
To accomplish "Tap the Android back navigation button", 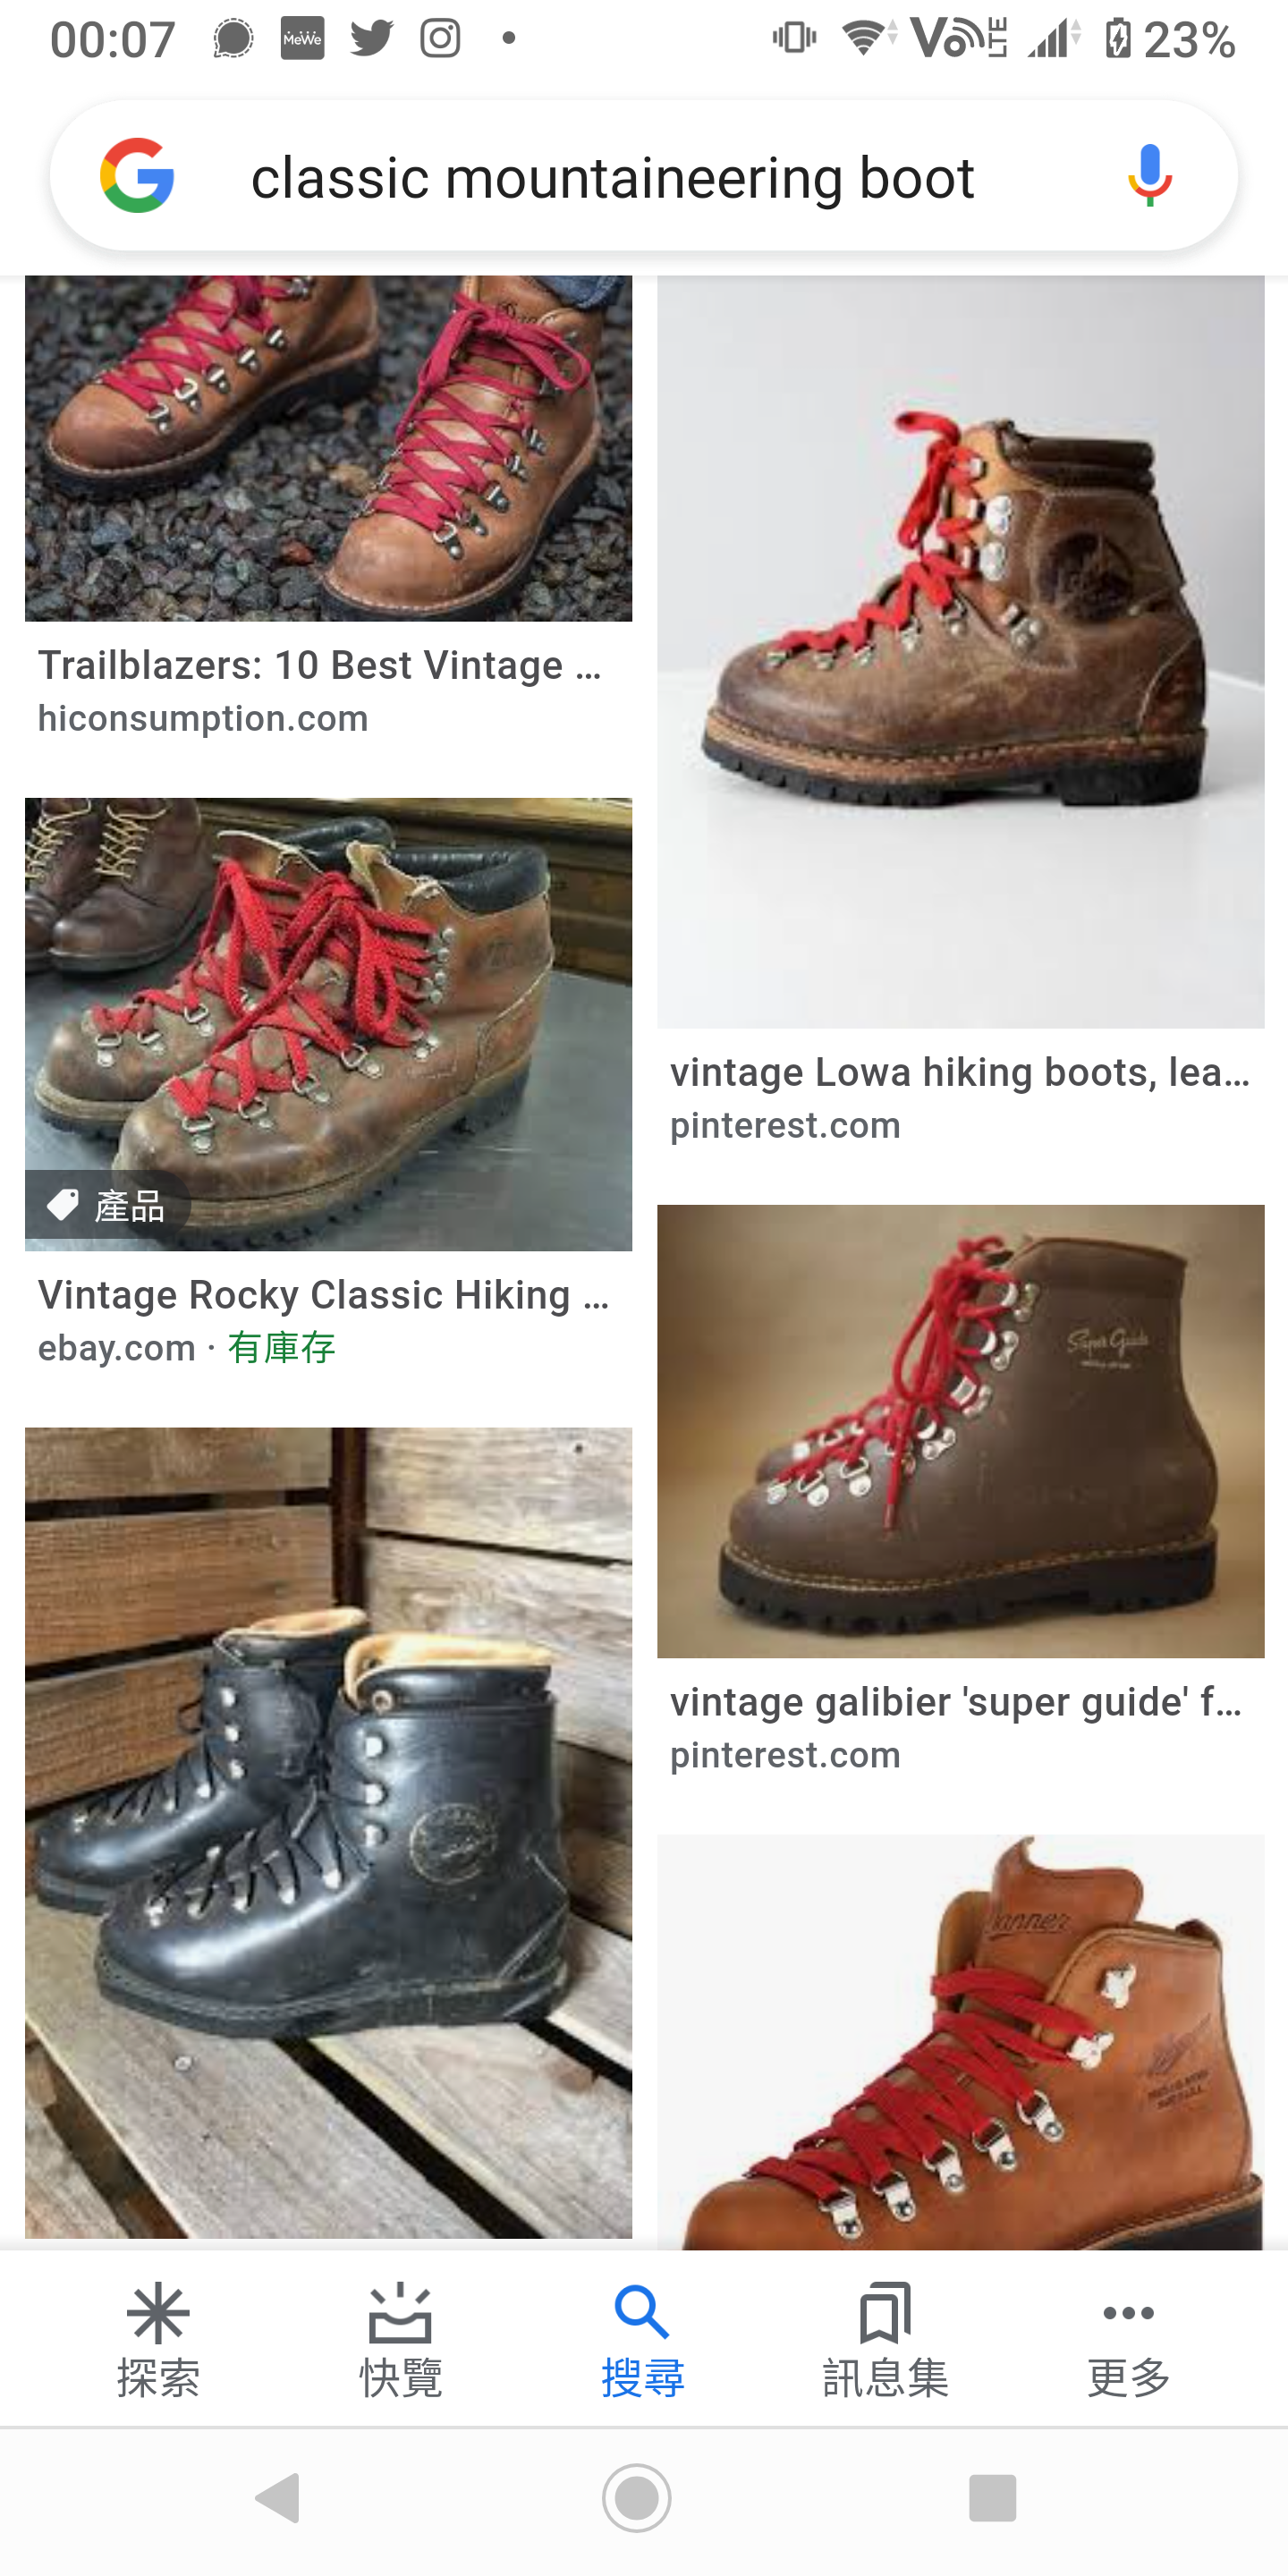I will tap(279, 2498).
